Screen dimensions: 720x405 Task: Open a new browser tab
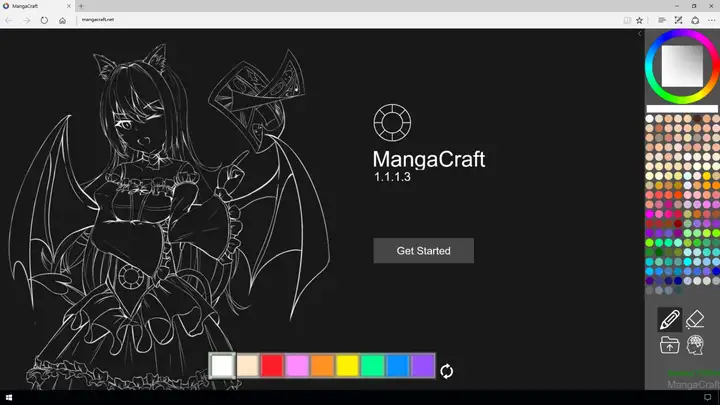point(81,6)
